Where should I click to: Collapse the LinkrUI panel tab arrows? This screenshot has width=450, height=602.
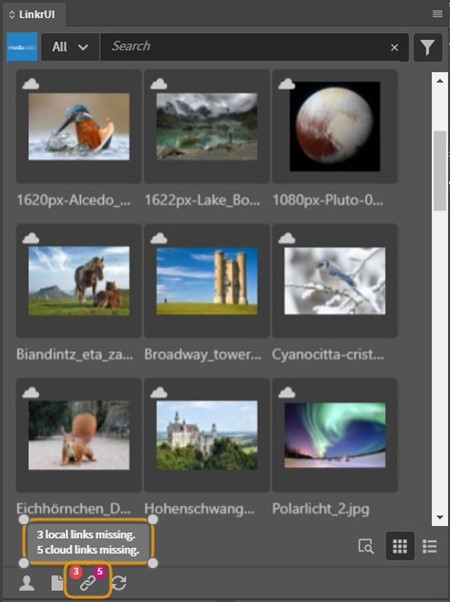click(x=12, y=15)
